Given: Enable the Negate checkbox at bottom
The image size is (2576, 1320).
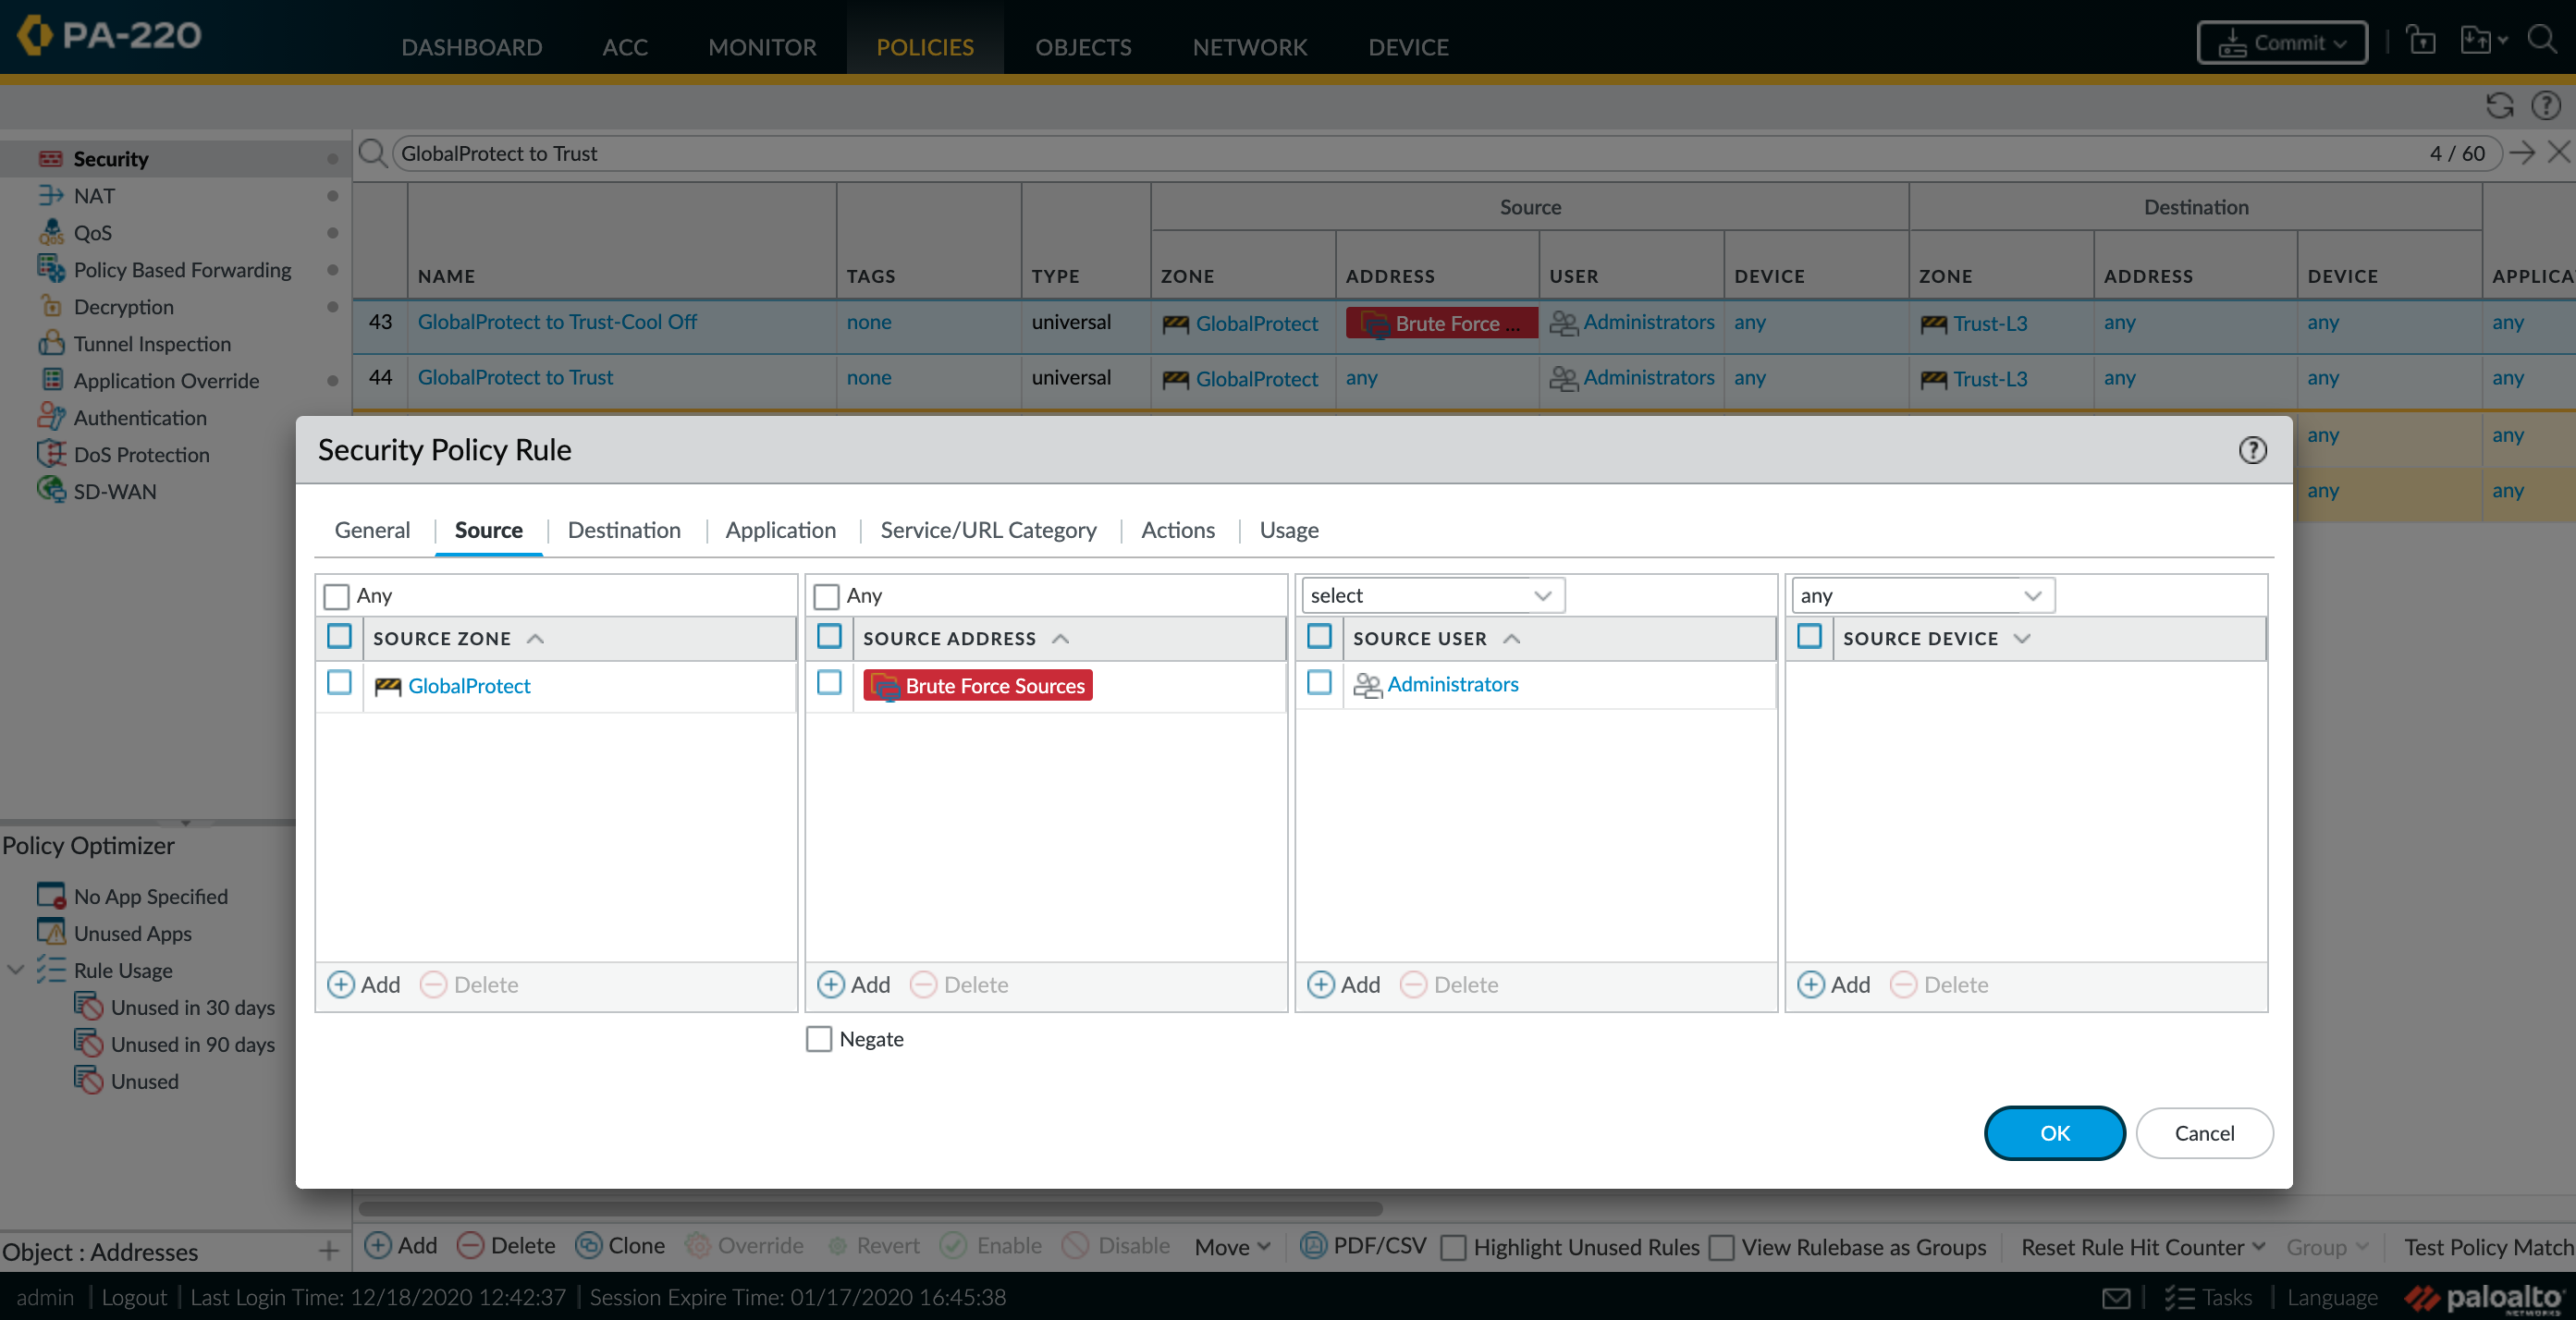Looking at the screenshot, I should (x=818, y=1039).
